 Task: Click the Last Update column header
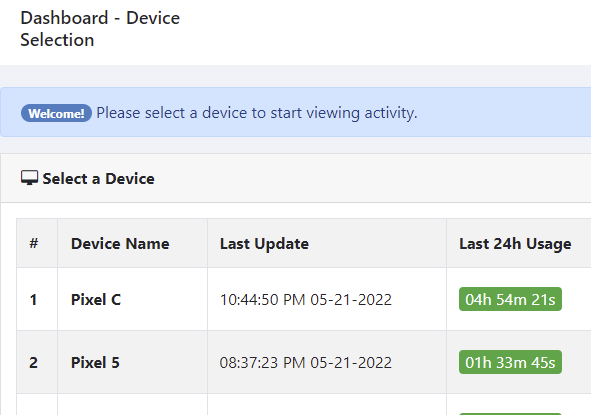point(264,243)
